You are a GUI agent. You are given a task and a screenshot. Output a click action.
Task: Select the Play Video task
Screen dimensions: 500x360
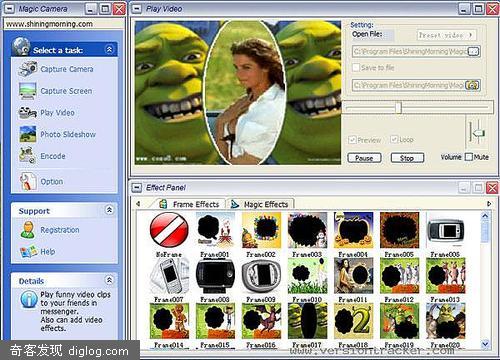pyautogui.click(x=47, y=113)
